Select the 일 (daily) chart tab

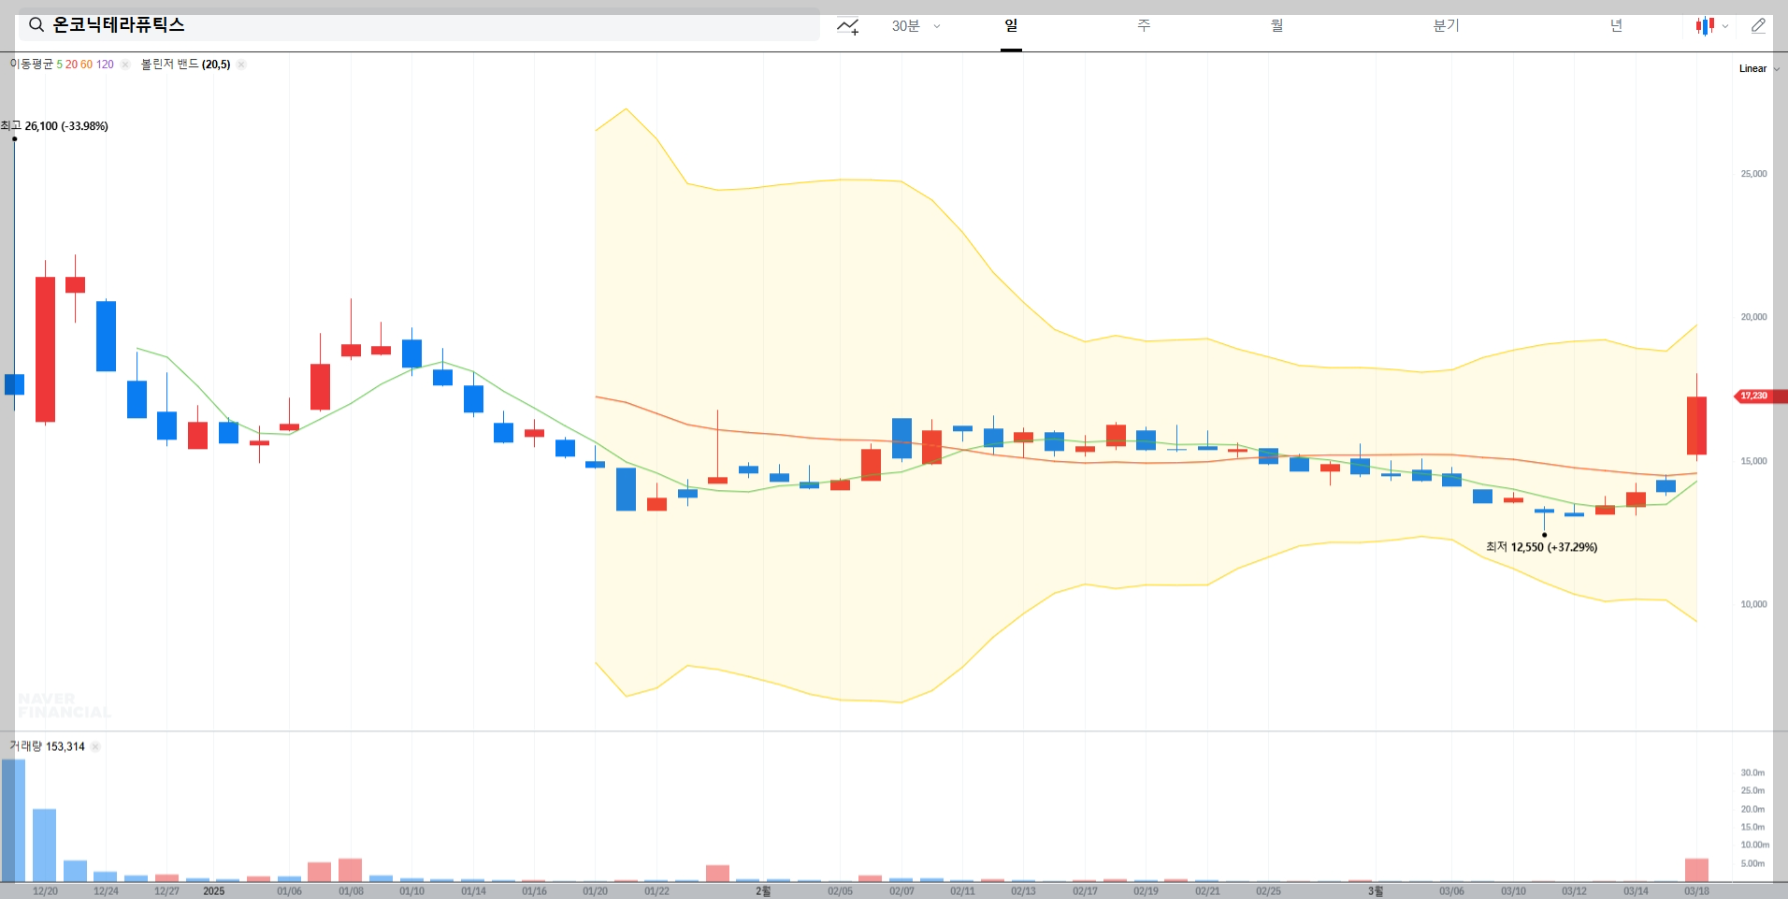click(1011, 26)
